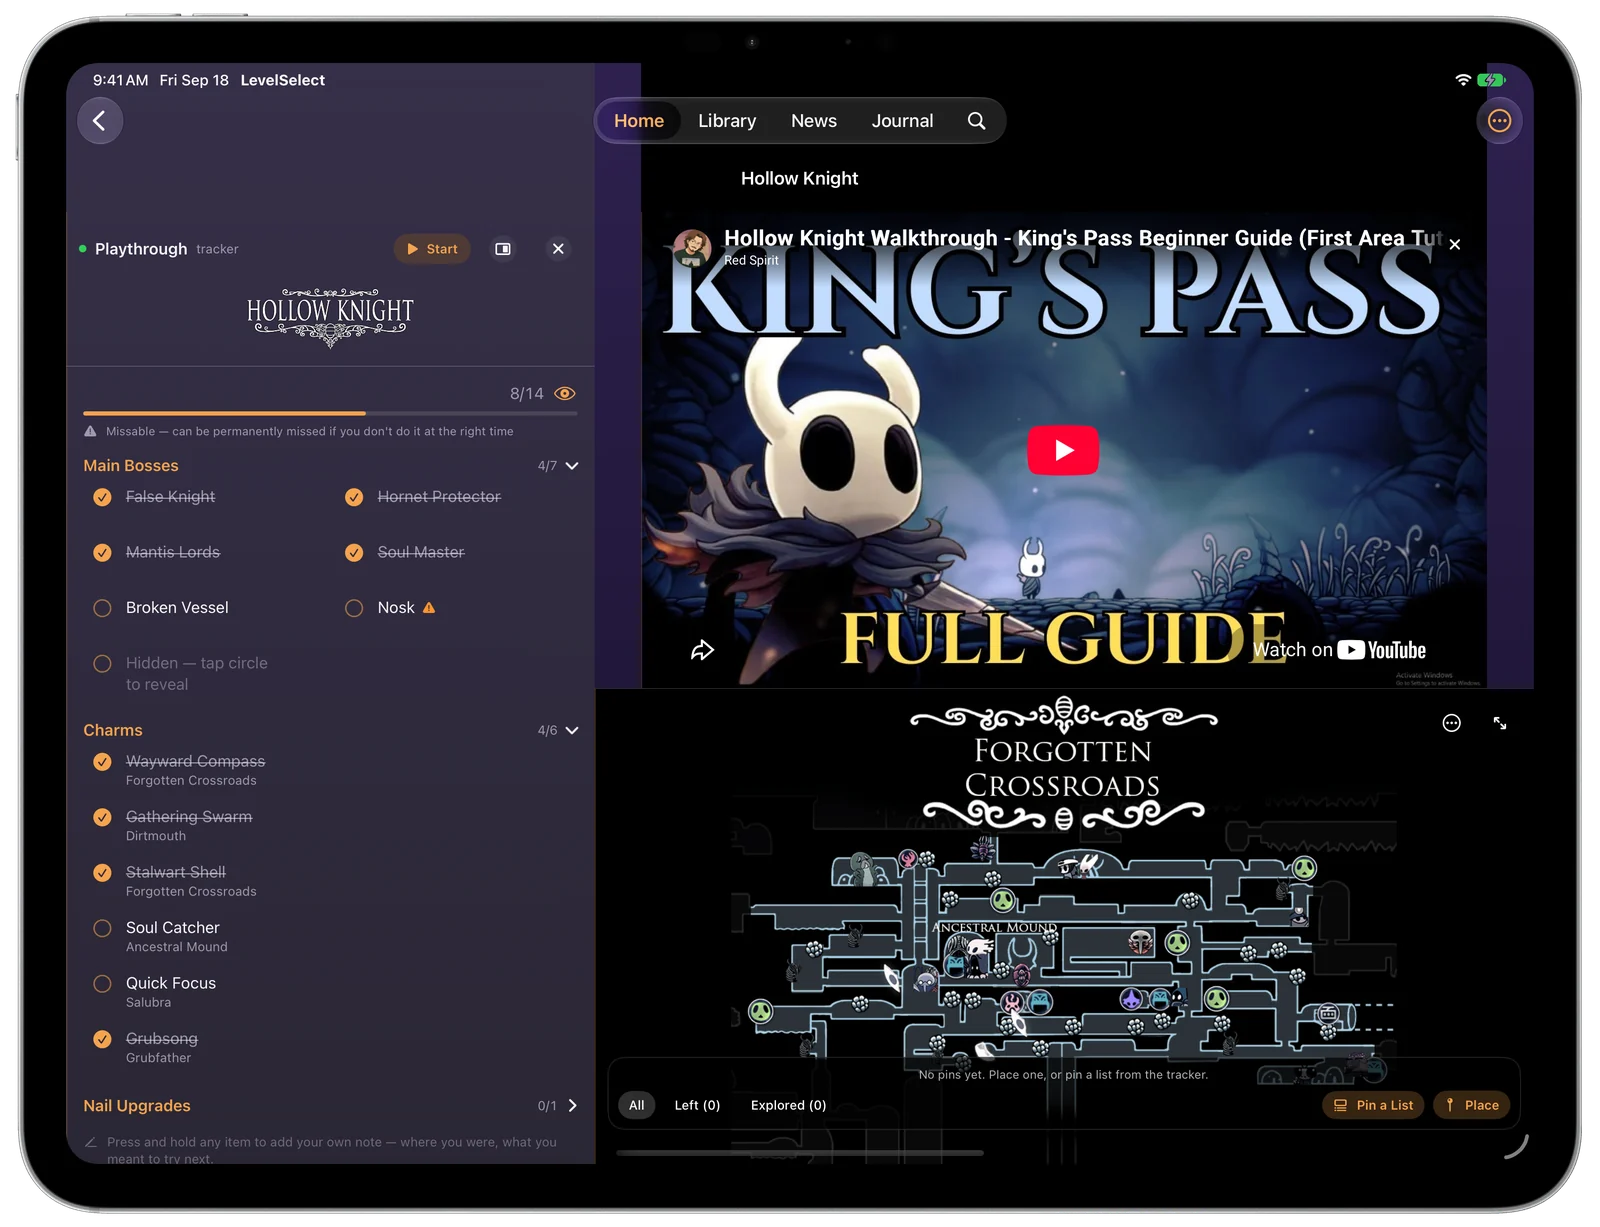Select the Explored (0) map filter
Viewport: 1600px width, 1227px height.
788,1105
